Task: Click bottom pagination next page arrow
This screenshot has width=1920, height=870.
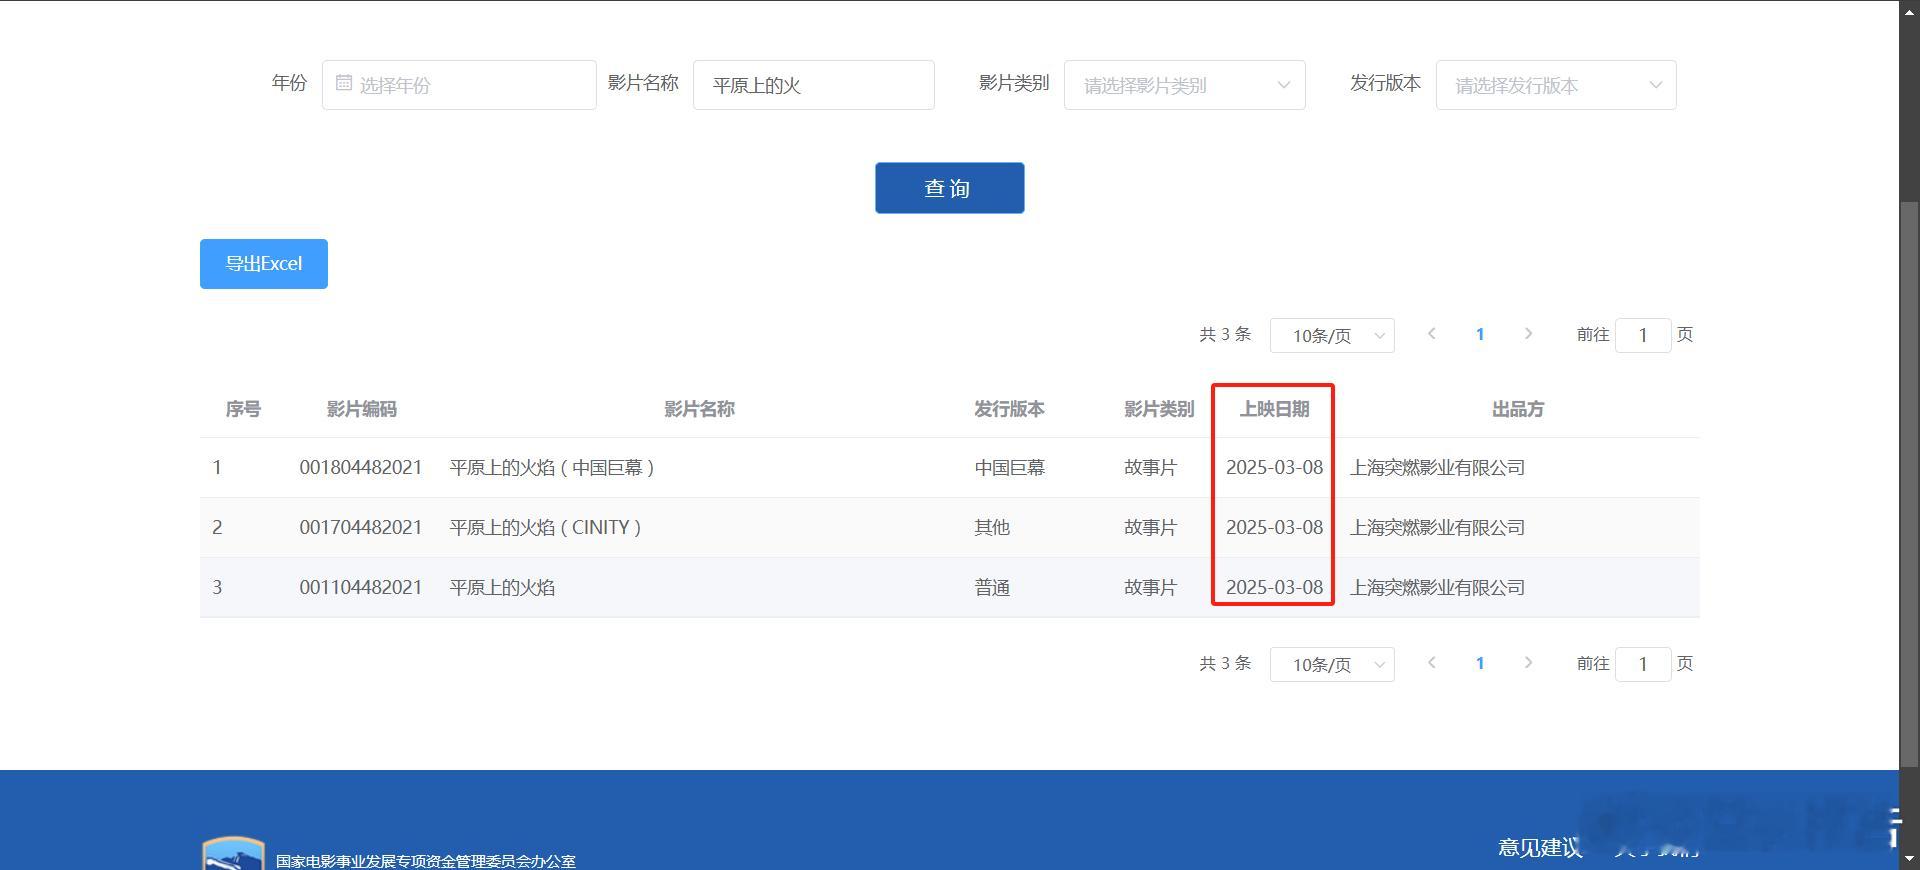Action: pyautogui.click(x=1528, y=663)
